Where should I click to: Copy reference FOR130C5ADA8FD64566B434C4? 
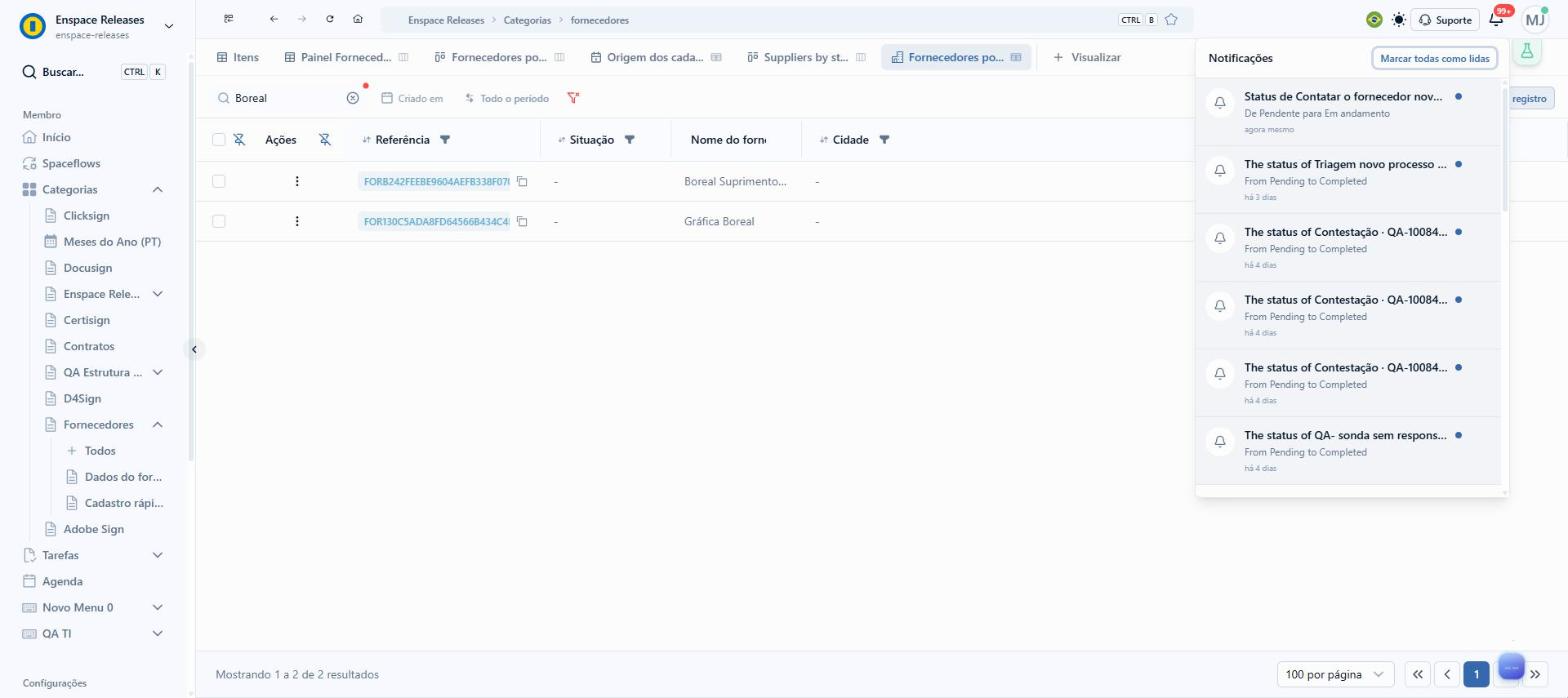coord(522,221)
